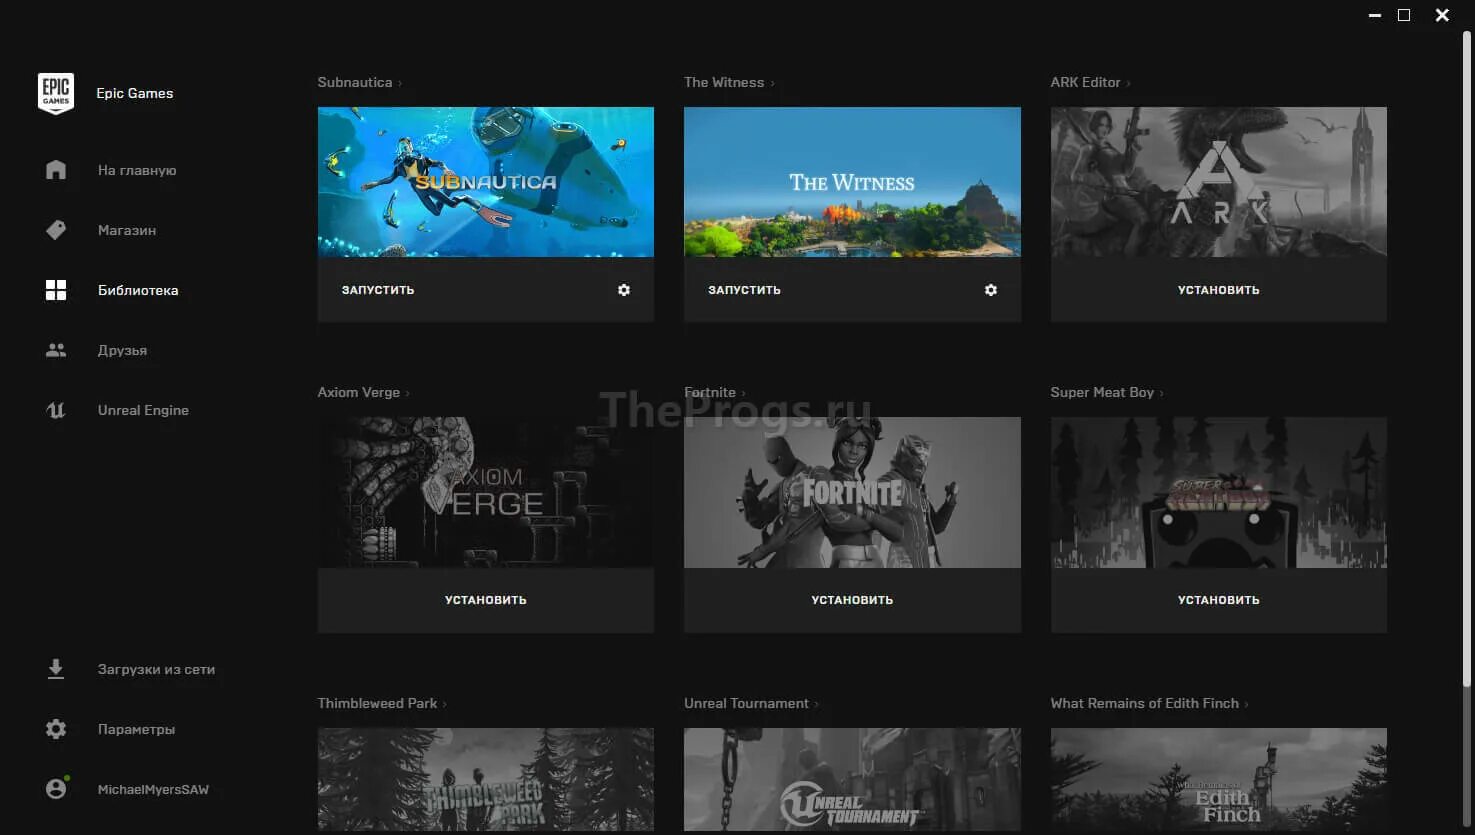Click the Epic Games logo icon
Viewport: 1475px width, 835px height.
click(x=56, y=93)
